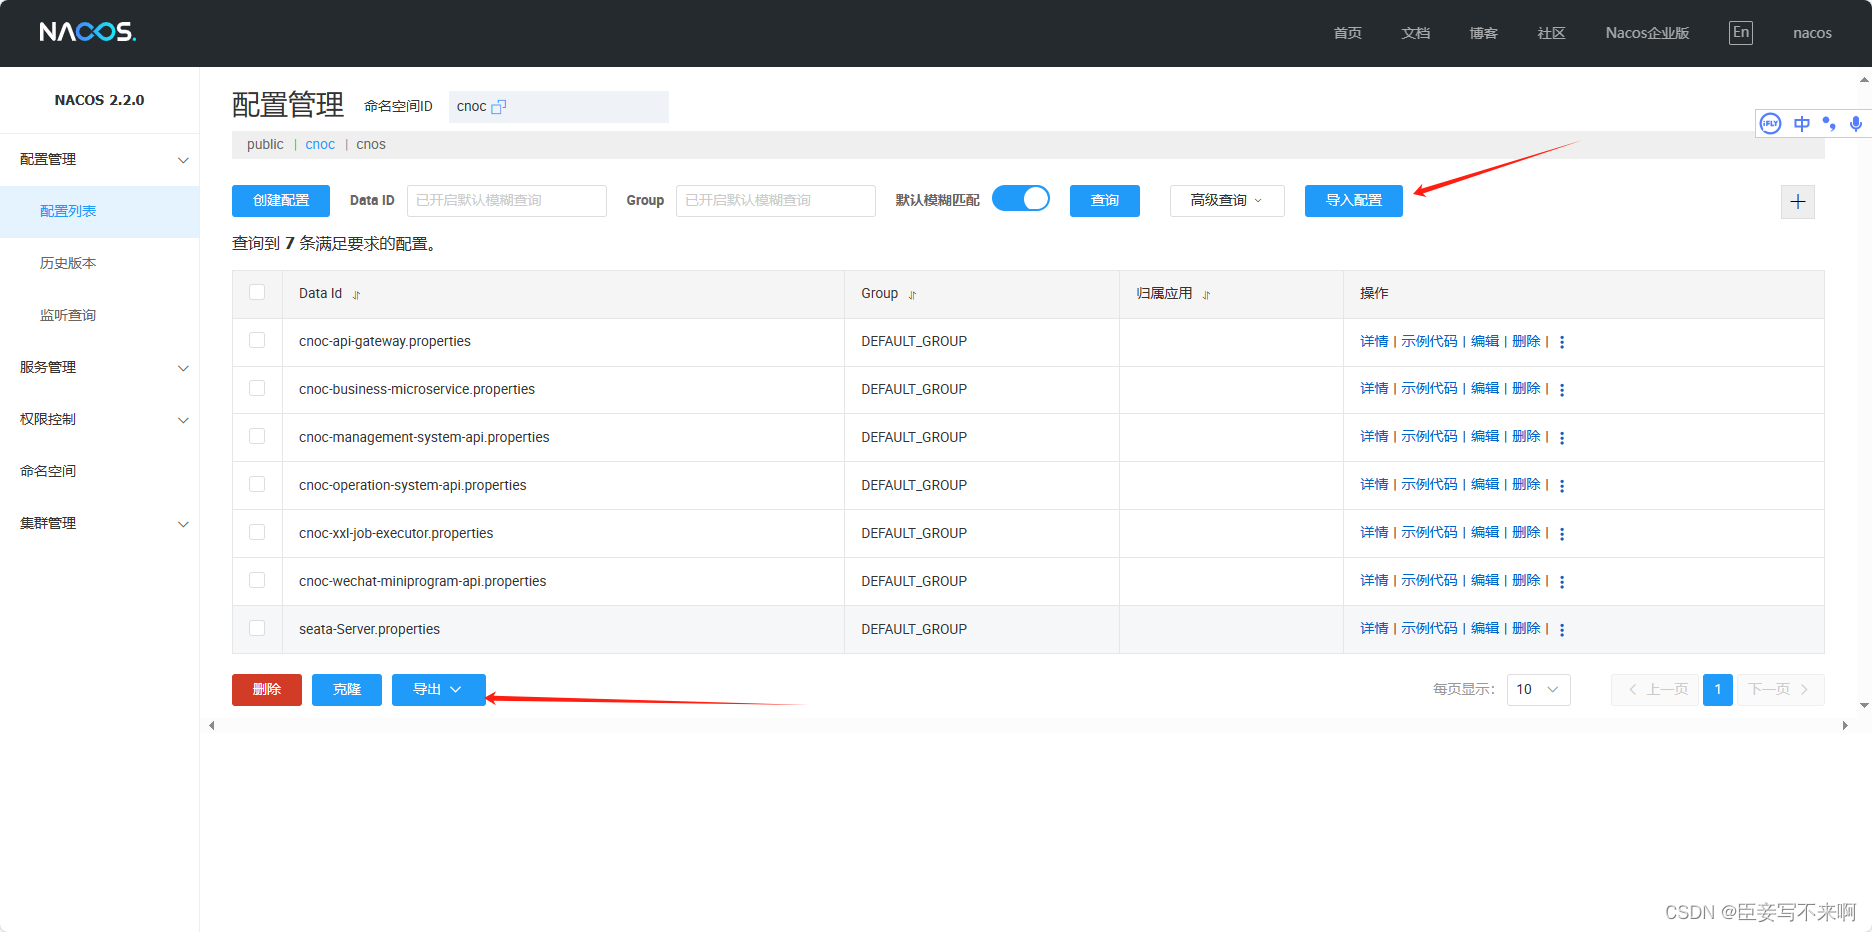
Task: Toggle the 默认模糊匹配 switch
Action: click(x=1021, y=198)
